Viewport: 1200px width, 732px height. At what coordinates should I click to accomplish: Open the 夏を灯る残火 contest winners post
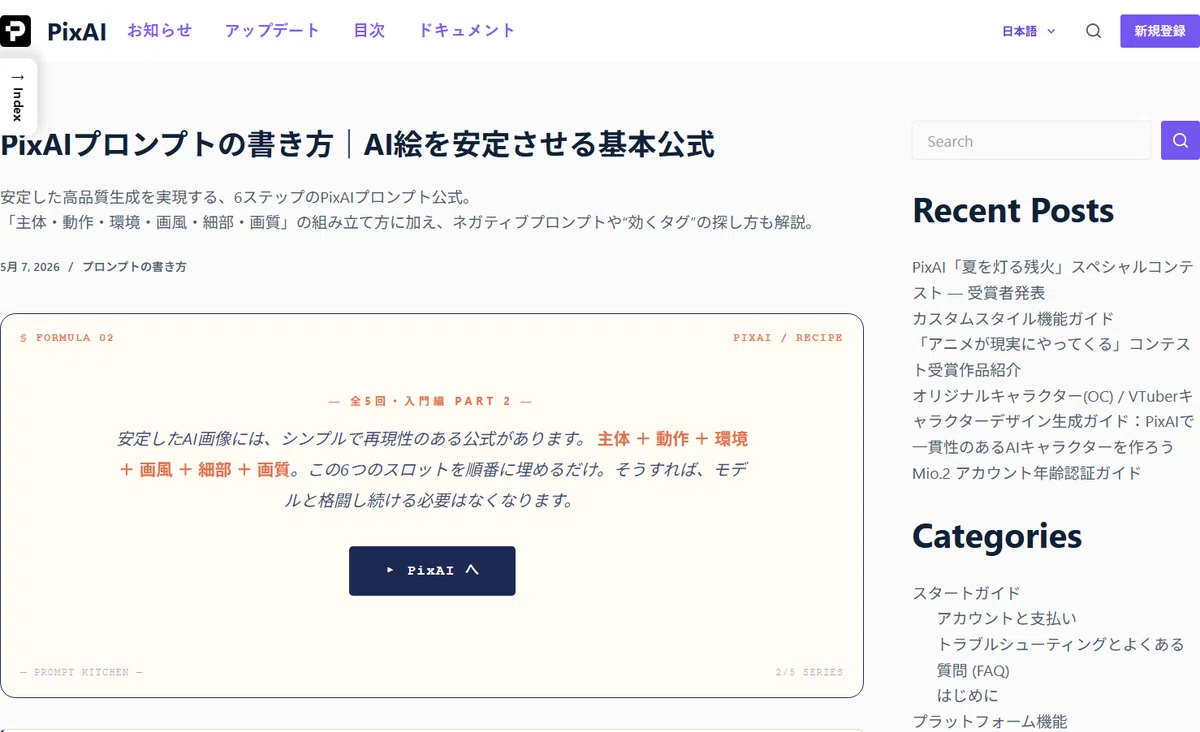click(1053, 280)
